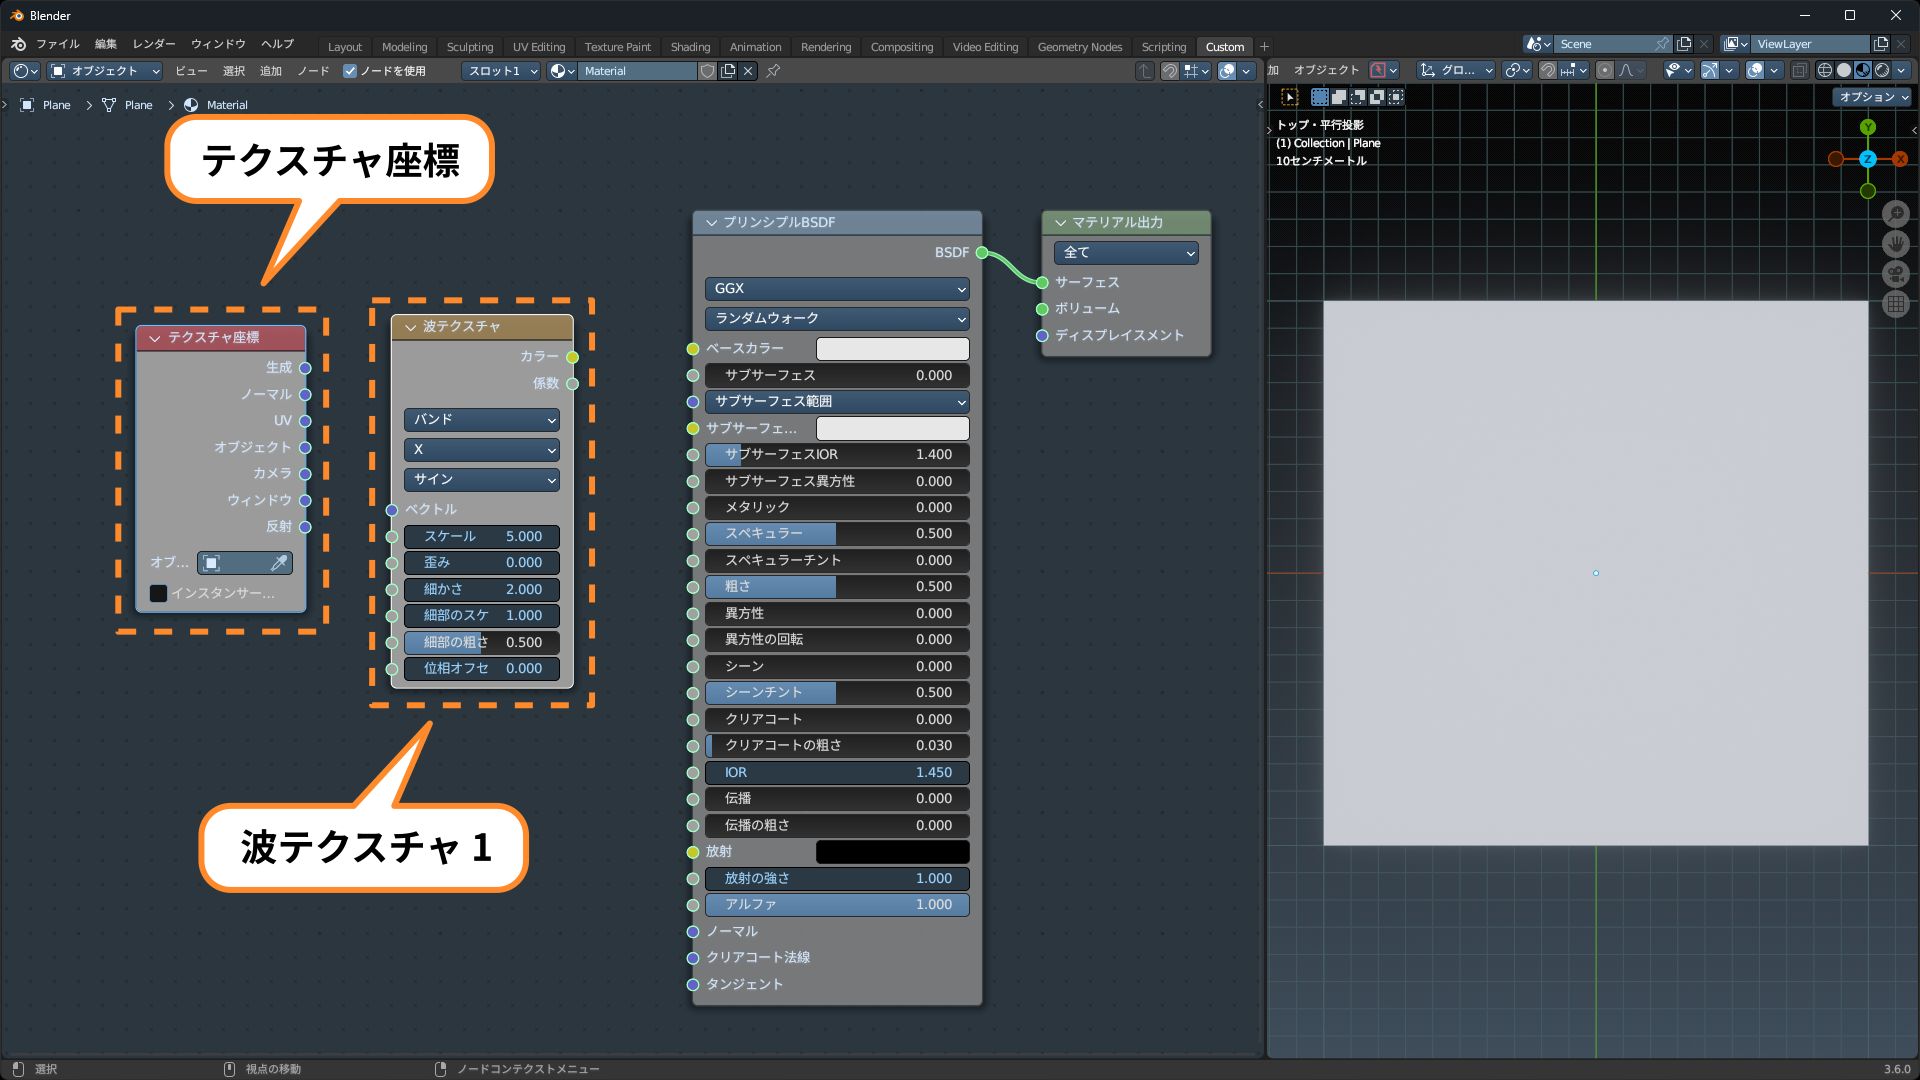Uncheck the ノードを使用 checkbox
Image resolution: width=1920 pixels, height=1080 pixels.
click(x=350, y=71)
